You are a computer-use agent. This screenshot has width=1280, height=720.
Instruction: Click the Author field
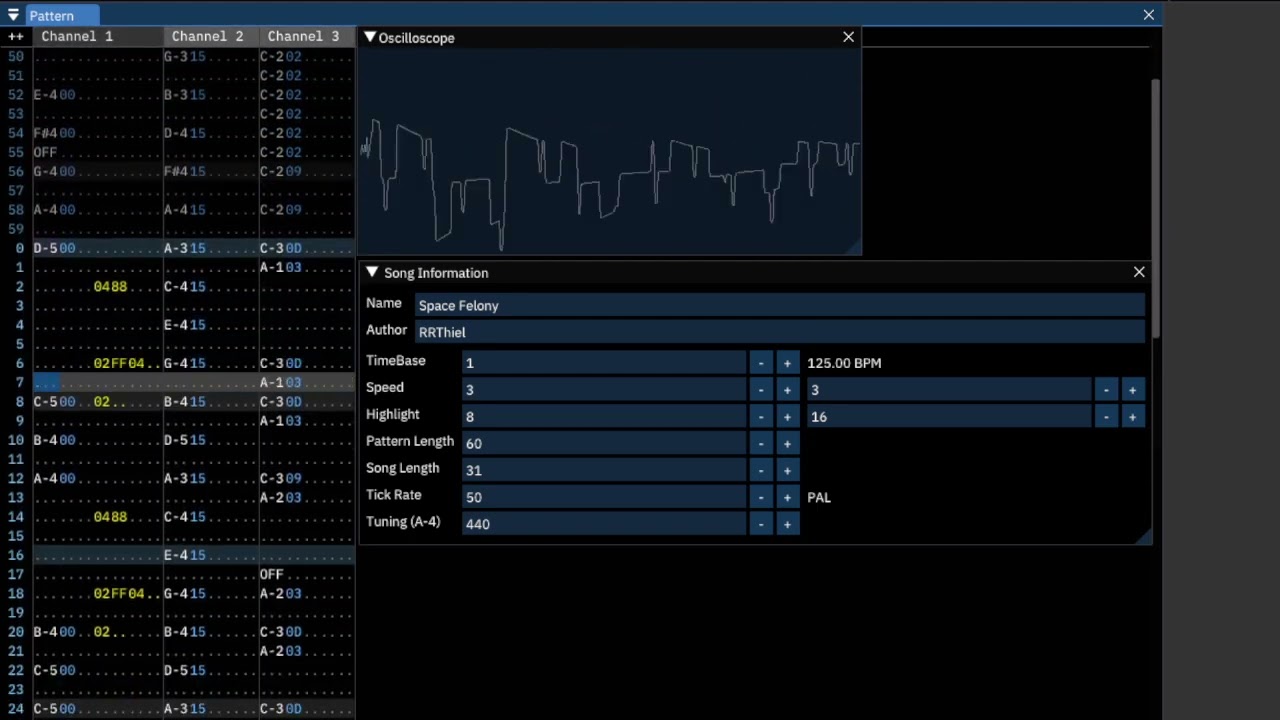(x=780, y=332)
